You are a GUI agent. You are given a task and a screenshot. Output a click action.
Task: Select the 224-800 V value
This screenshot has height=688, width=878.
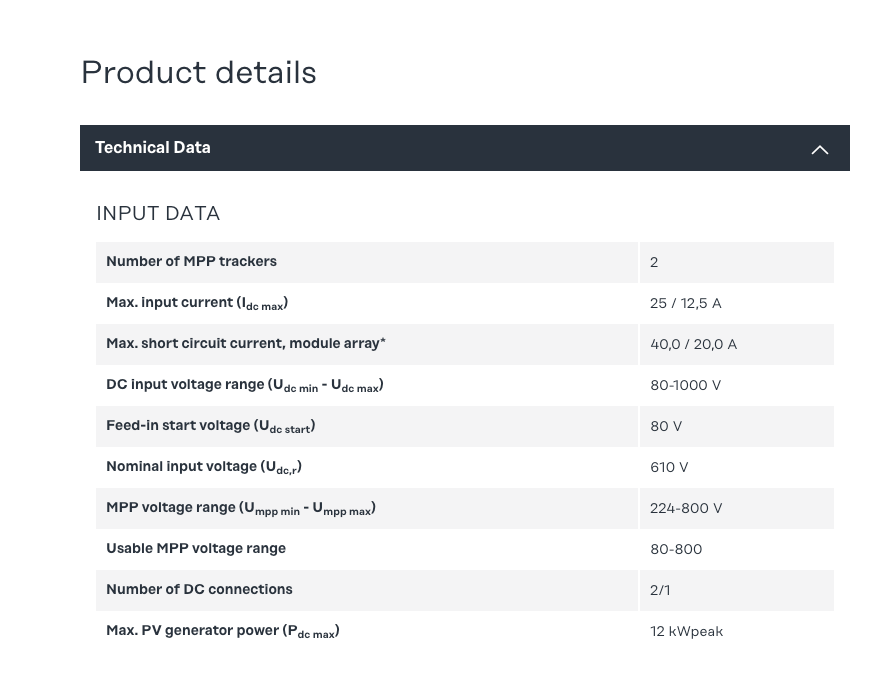pos(686,509)
